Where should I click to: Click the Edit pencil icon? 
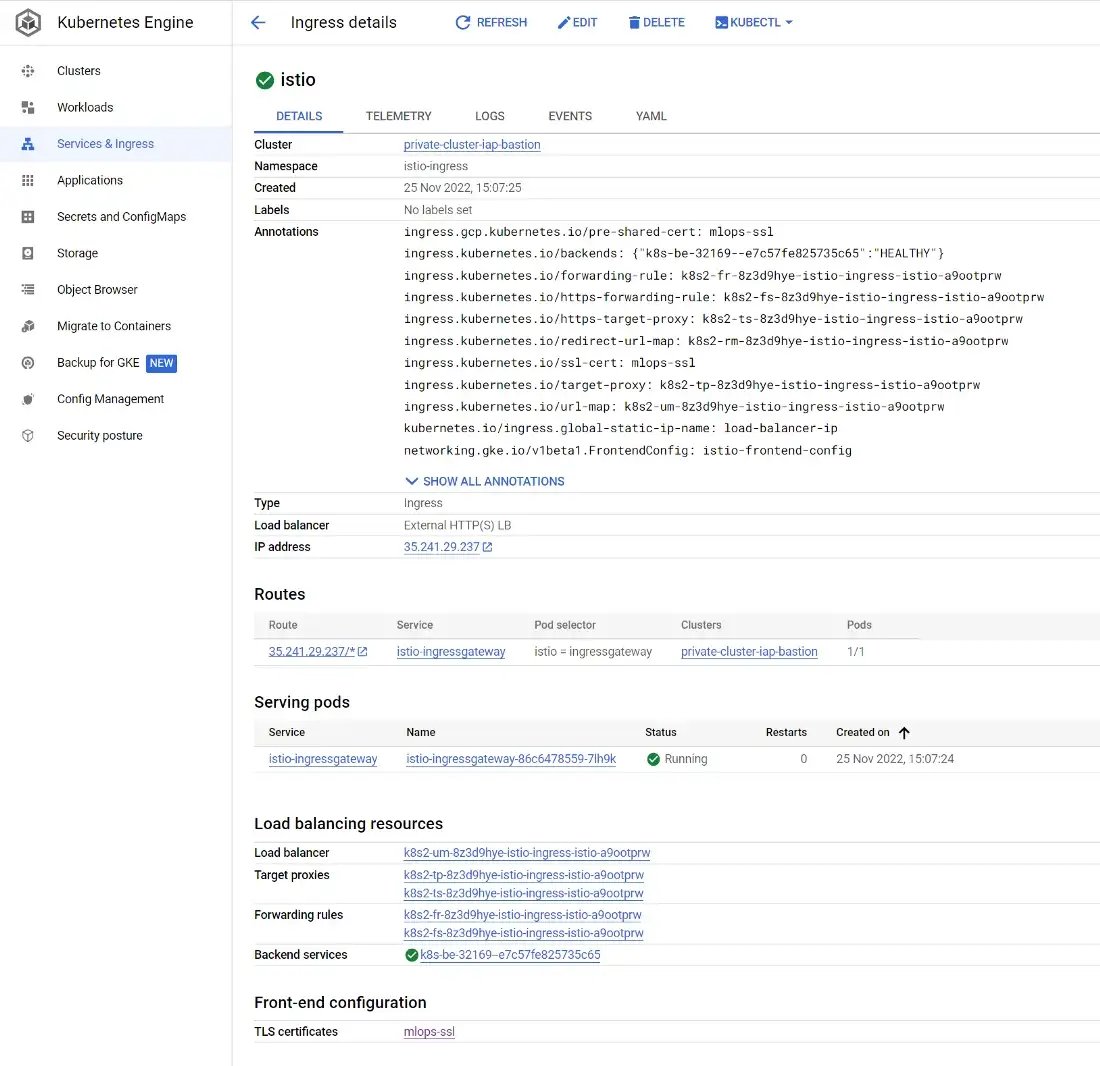[x=564, y=22]
